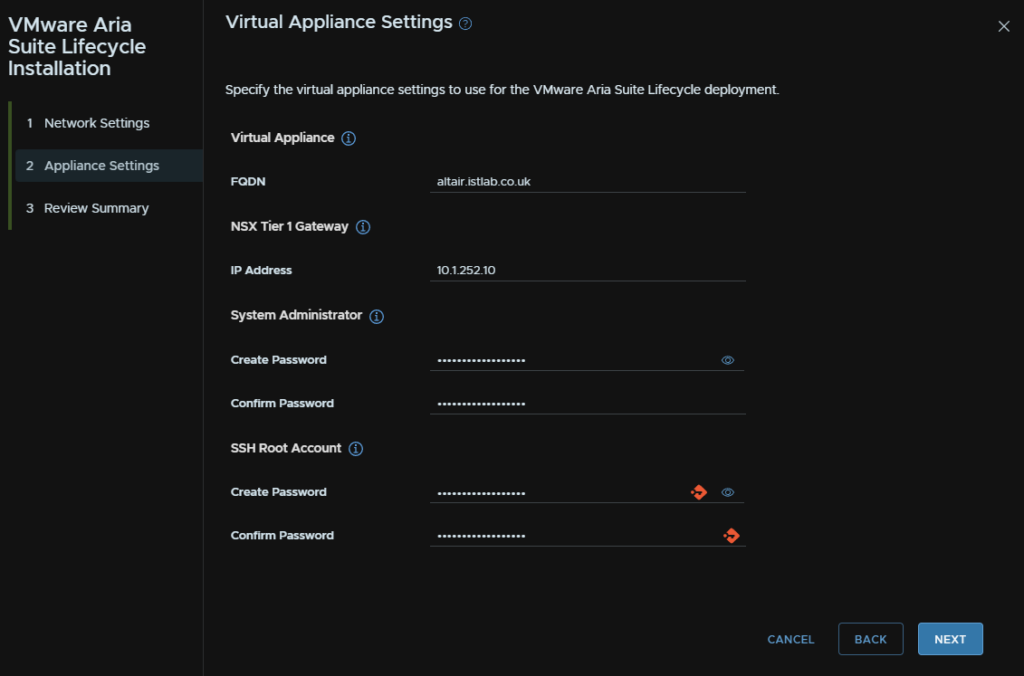
Task: Click the NEXT button
Action: 950,639
